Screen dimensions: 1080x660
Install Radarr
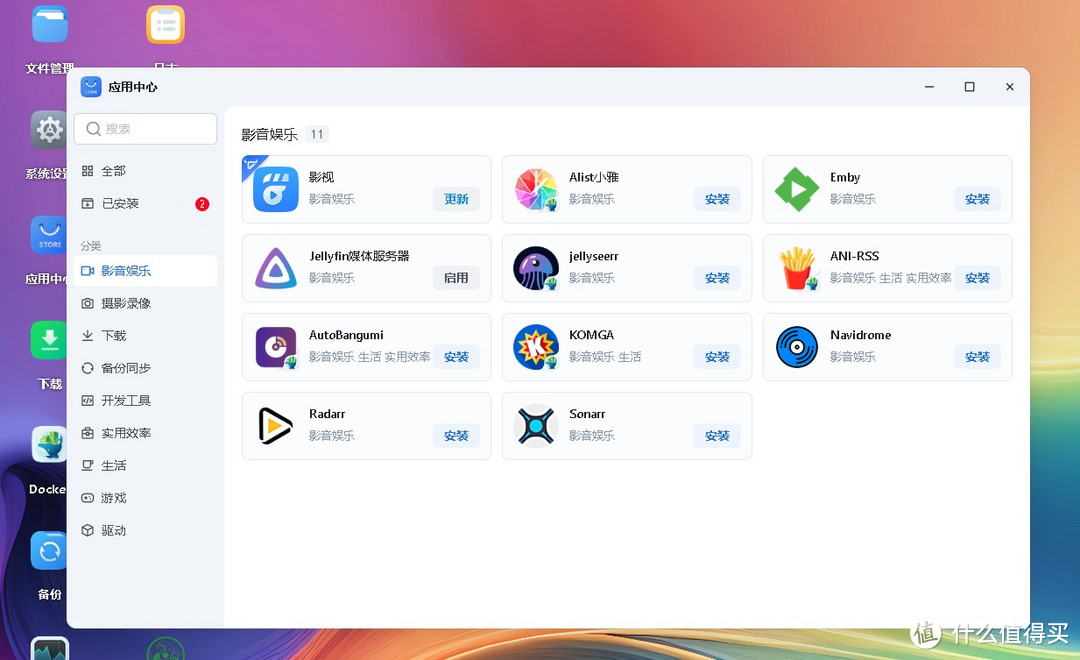click(x=456, y=436)
